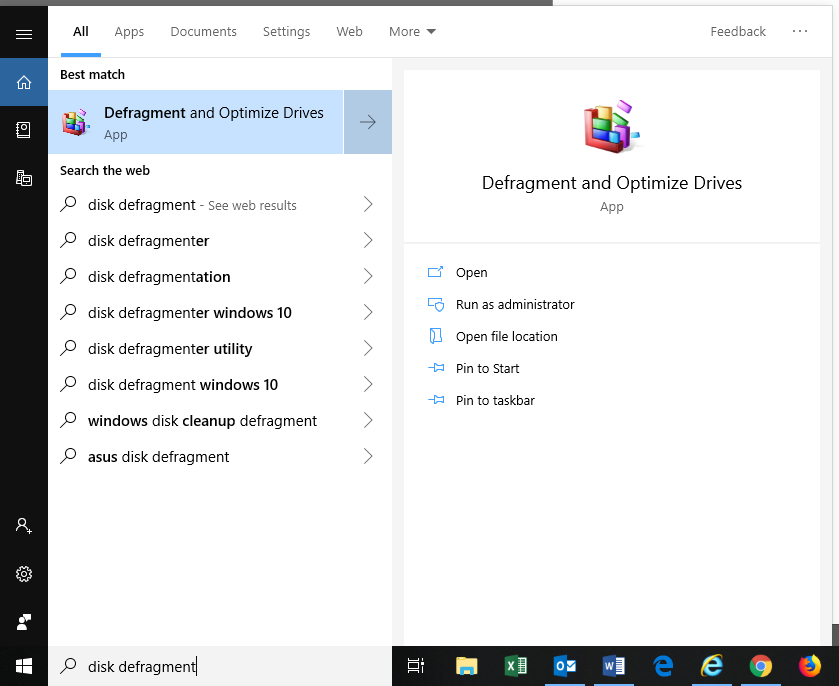Switch to the Documents tab
This screenshot has width=839, height=686.
click(203, 31)
